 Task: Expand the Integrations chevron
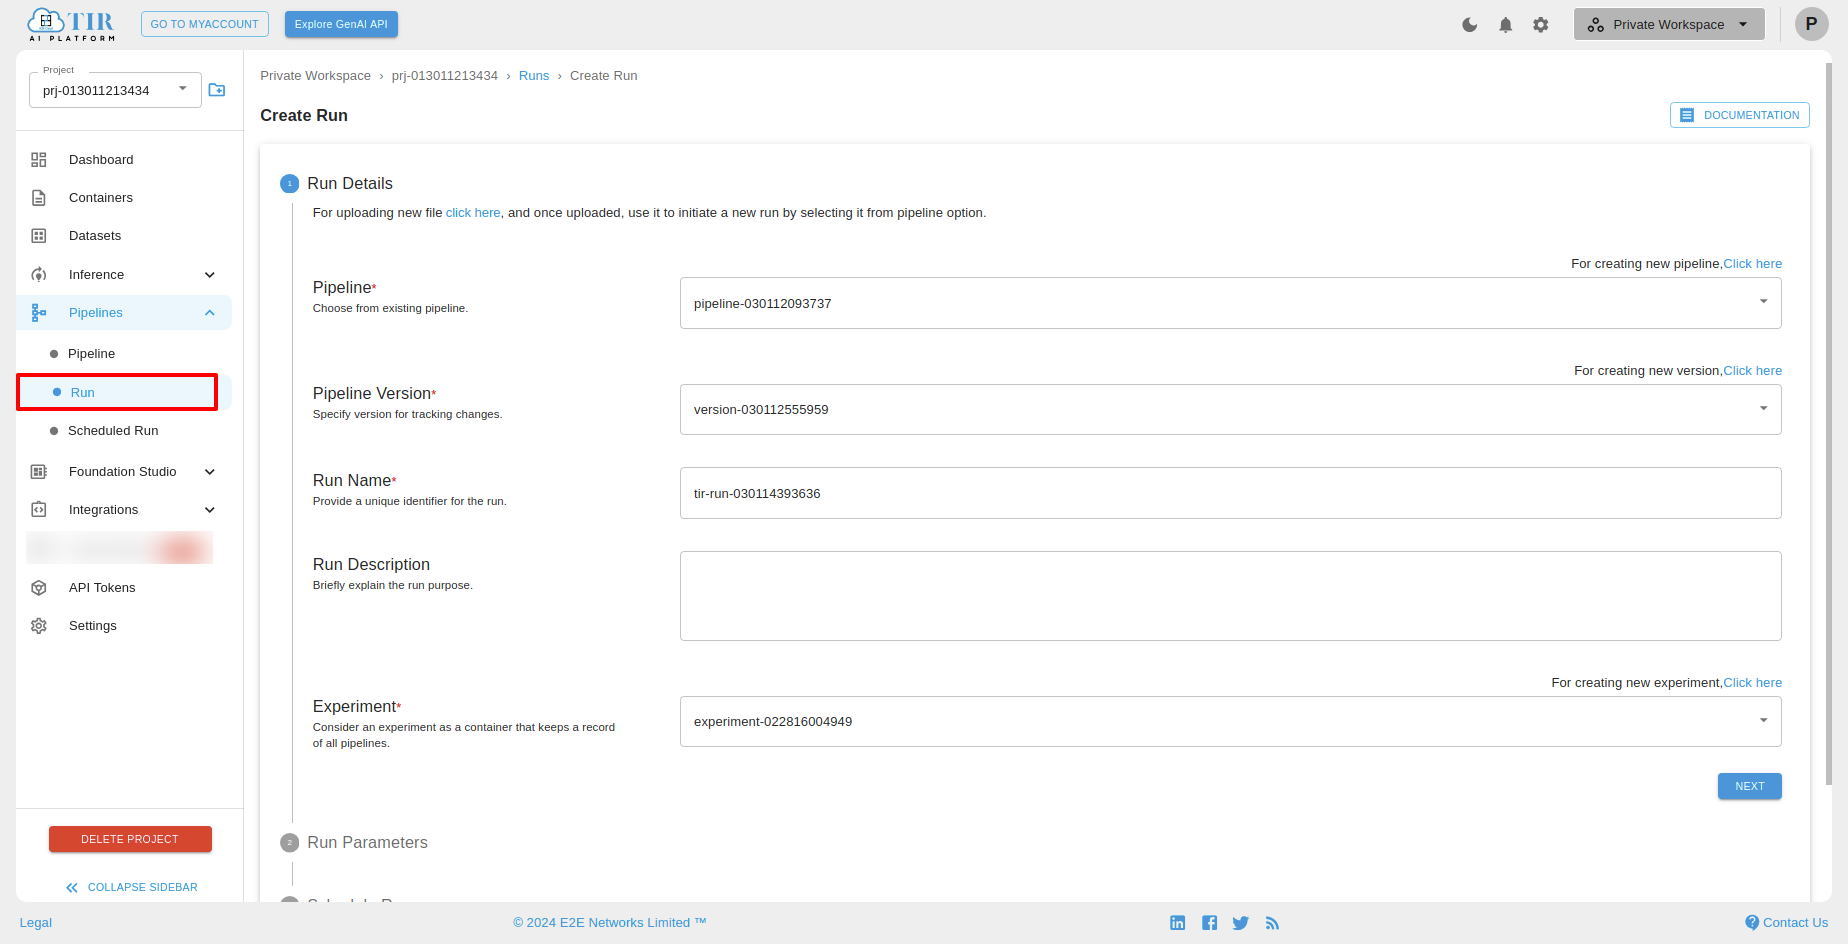coord(210,510)
